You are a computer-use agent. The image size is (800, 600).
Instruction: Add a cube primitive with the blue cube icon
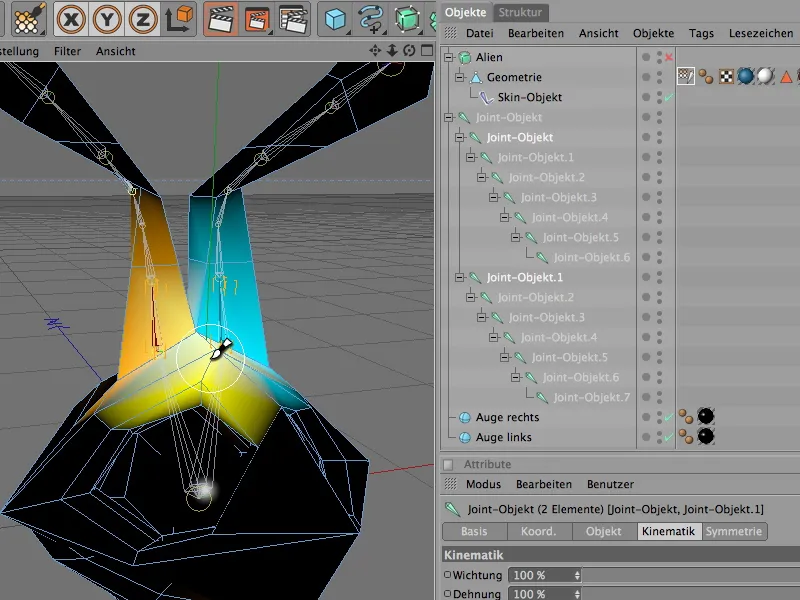tap(335, 19)
